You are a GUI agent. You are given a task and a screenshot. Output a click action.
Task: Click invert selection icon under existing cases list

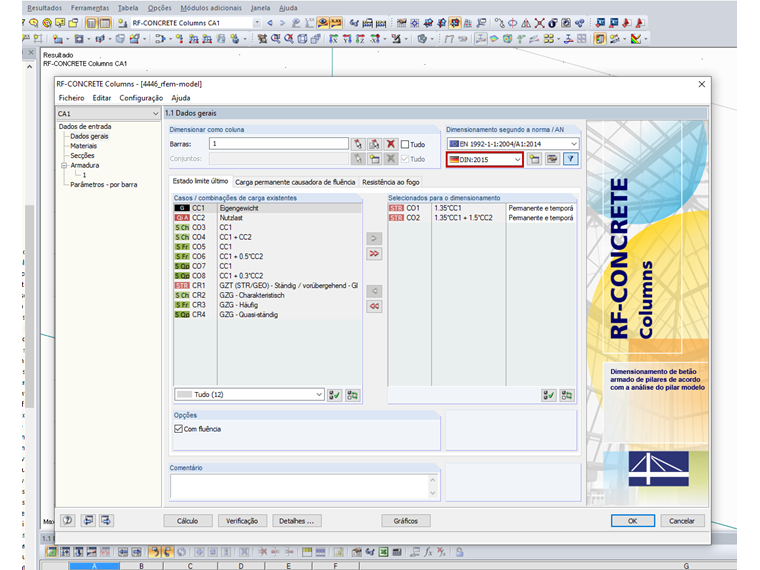coord(352,395)
